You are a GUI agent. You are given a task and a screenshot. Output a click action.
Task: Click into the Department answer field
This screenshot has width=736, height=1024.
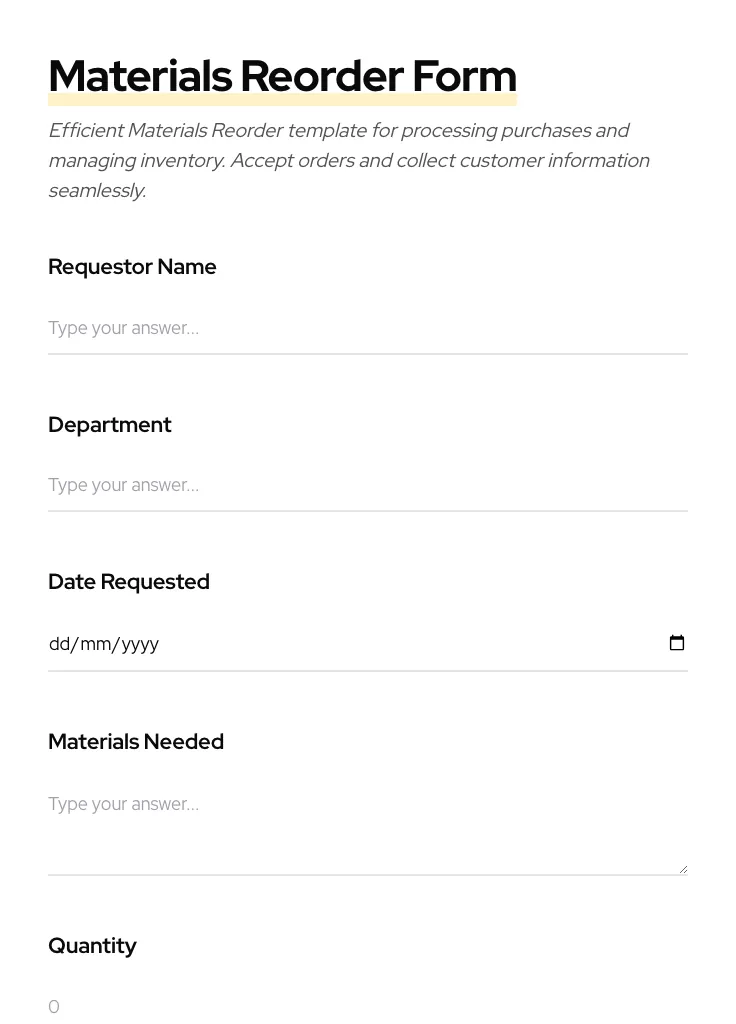click(367, 485)
